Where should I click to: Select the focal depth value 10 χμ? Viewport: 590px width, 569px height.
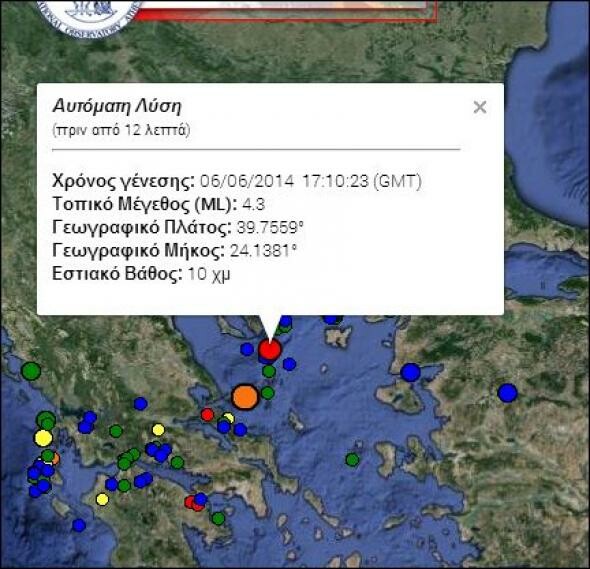[x=209, y=274]
